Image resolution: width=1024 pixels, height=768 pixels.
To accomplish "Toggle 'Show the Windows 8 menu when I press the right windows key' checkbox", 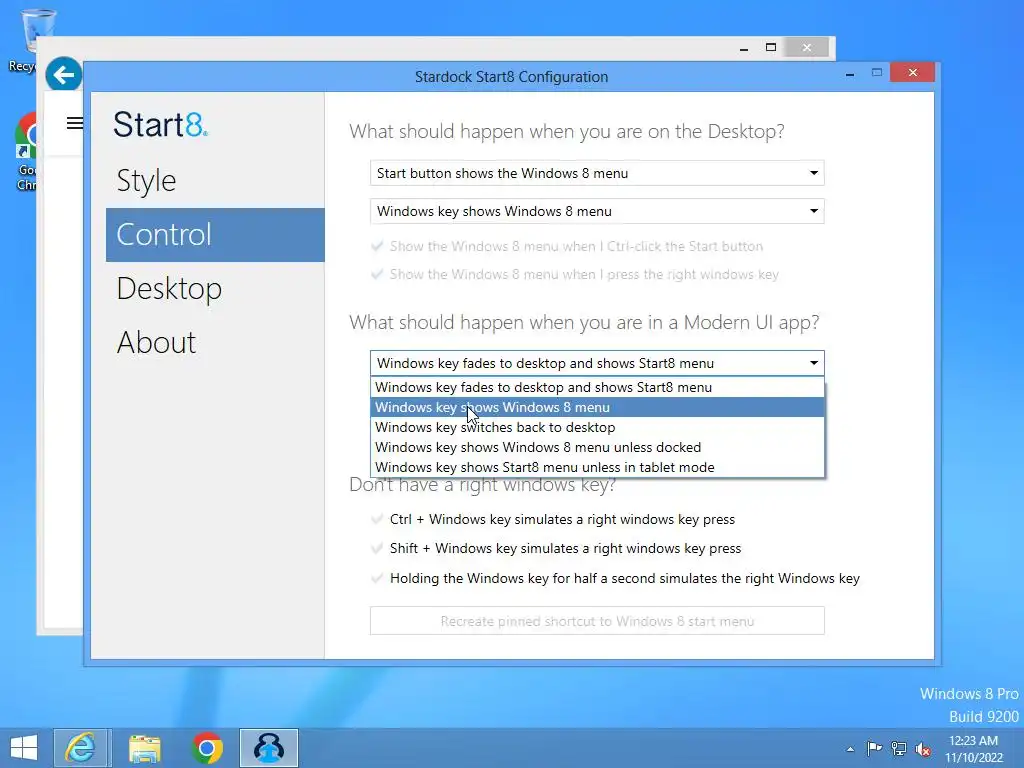I will click(377, 274).
